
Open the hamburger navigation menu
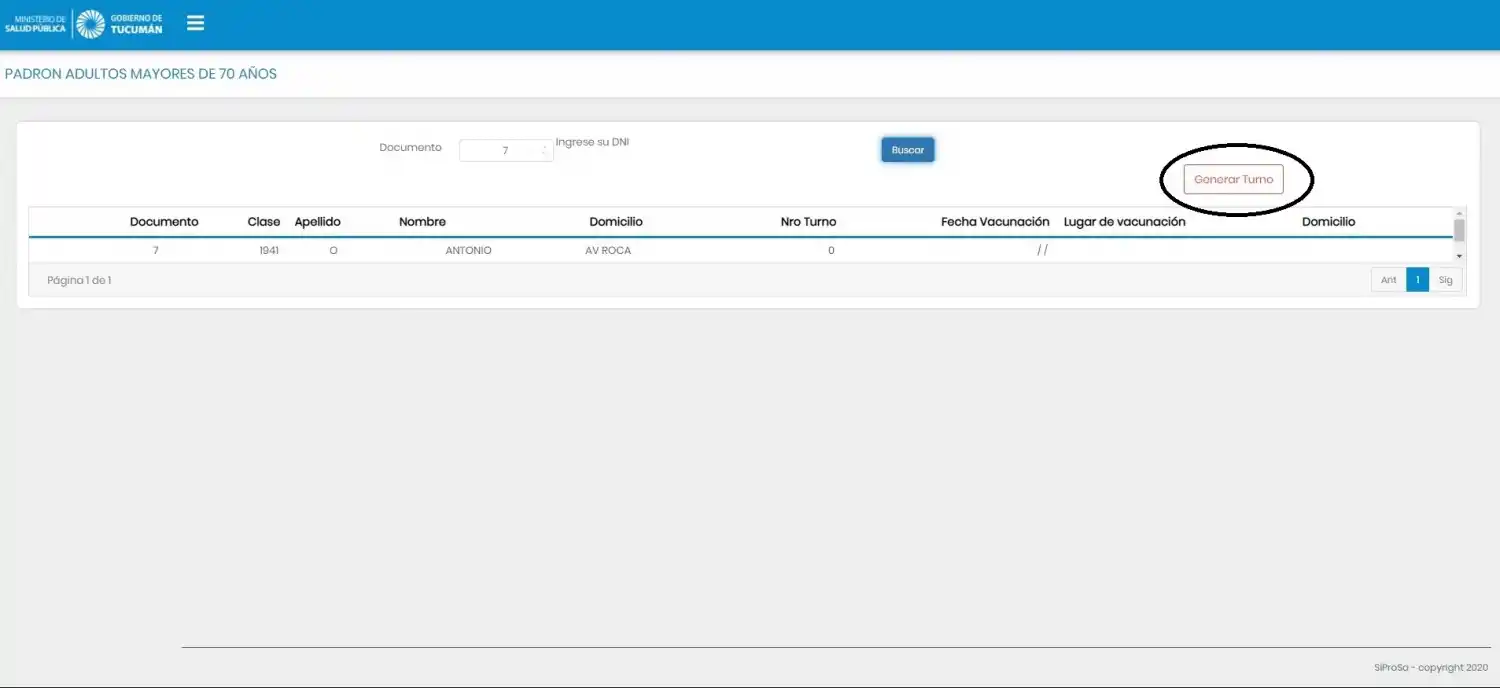coord(195,23)
